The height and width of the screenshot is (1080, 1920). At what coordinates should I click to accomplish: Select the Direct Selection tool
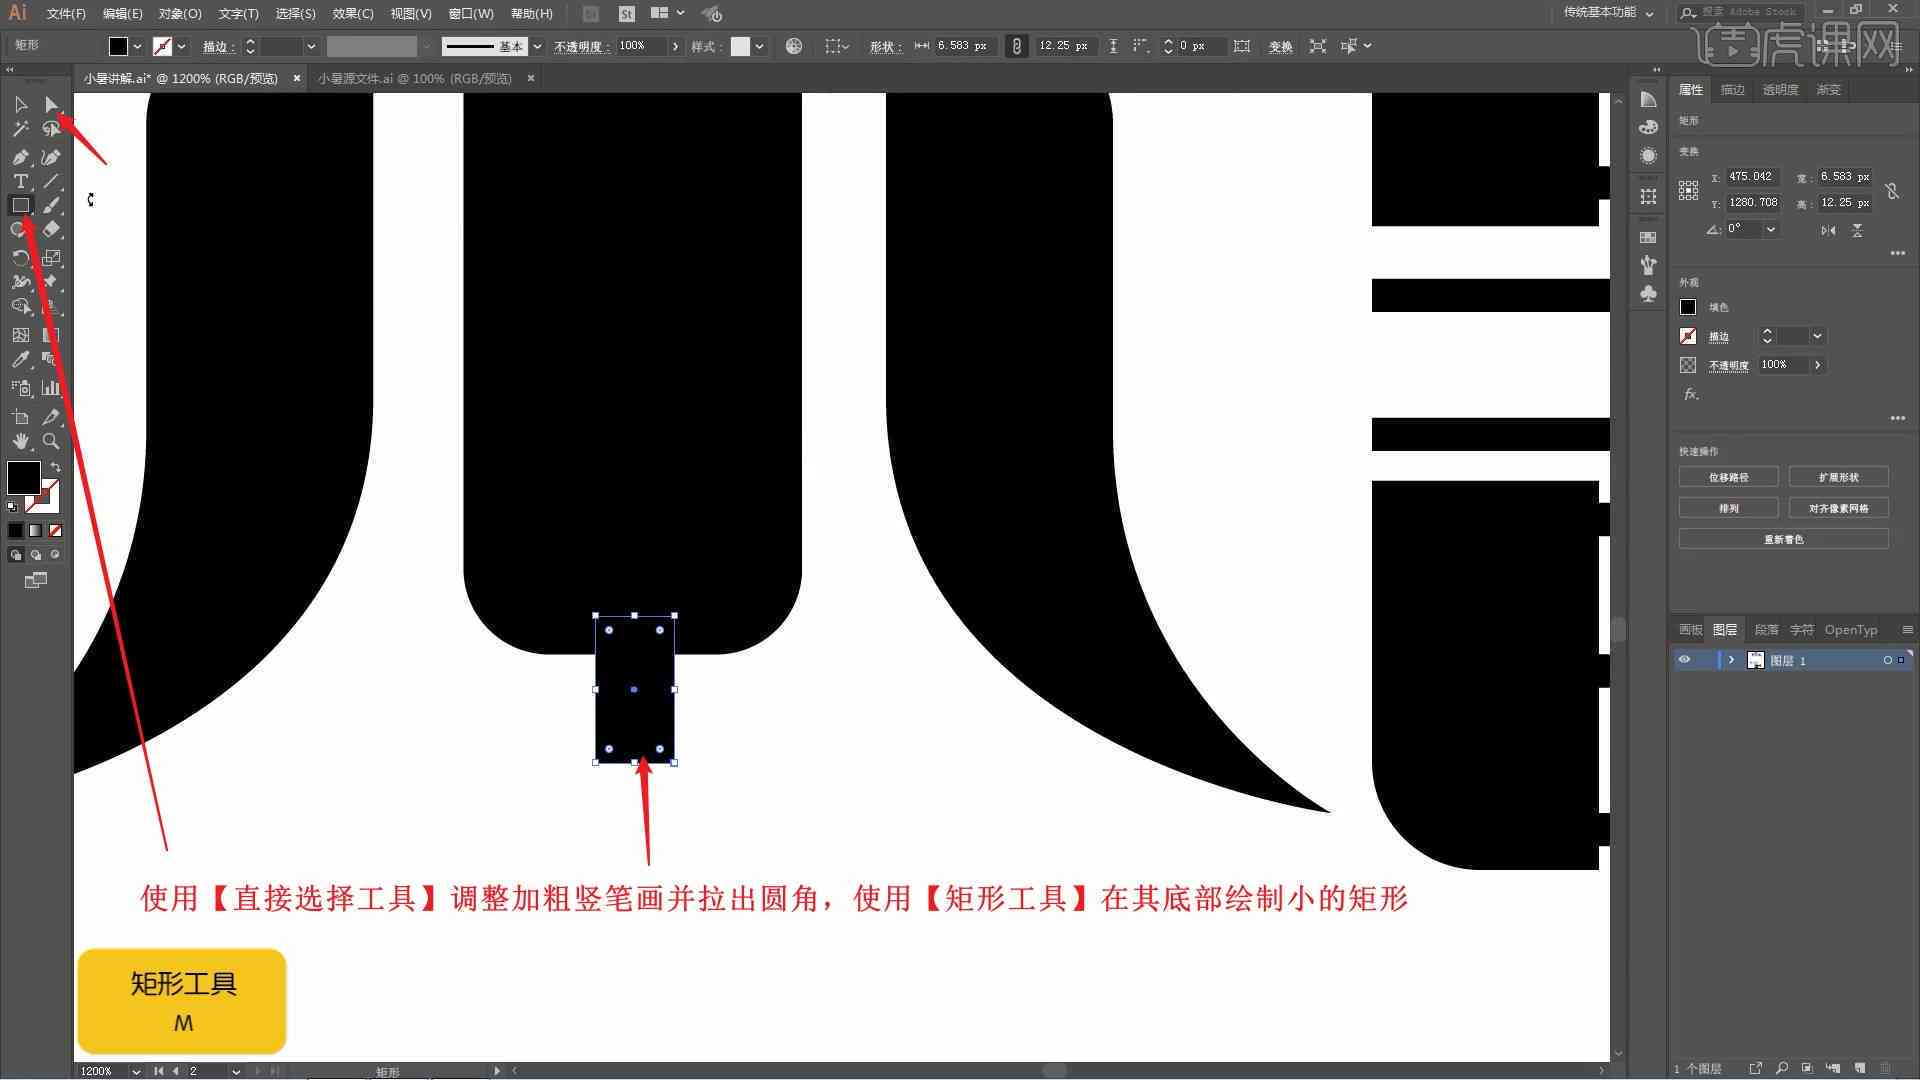click(50, 104)
